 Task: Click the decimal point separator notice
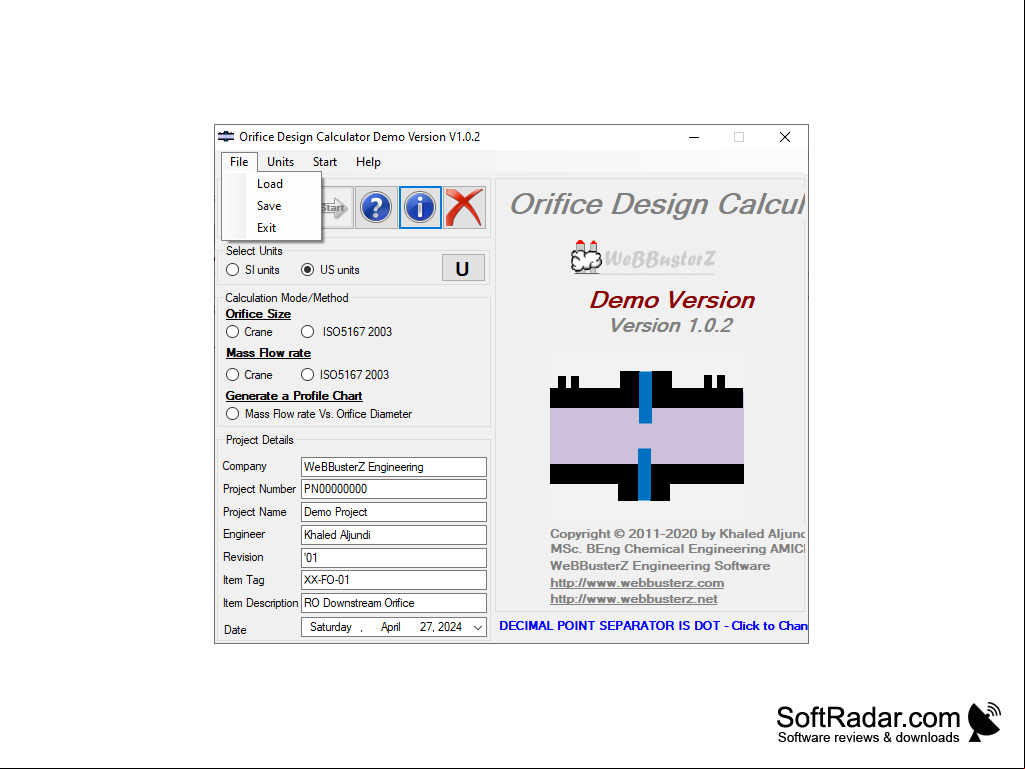pos(653,626)
